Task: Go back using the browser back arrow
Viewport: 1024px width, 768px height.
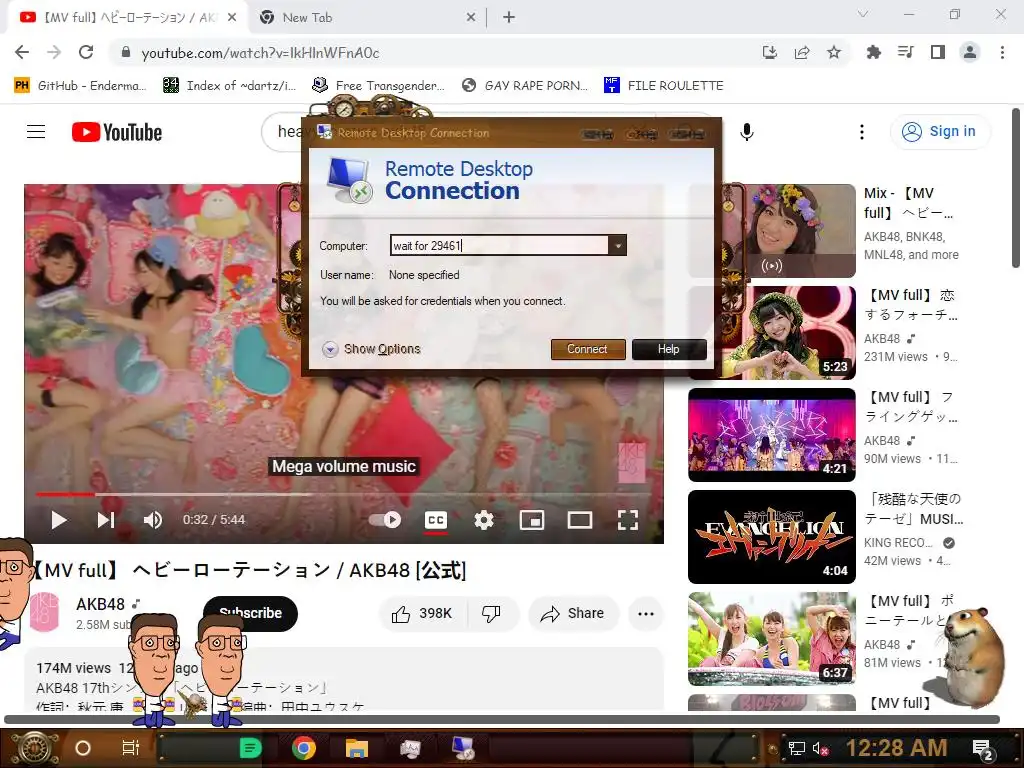Action: coord(22,52)
